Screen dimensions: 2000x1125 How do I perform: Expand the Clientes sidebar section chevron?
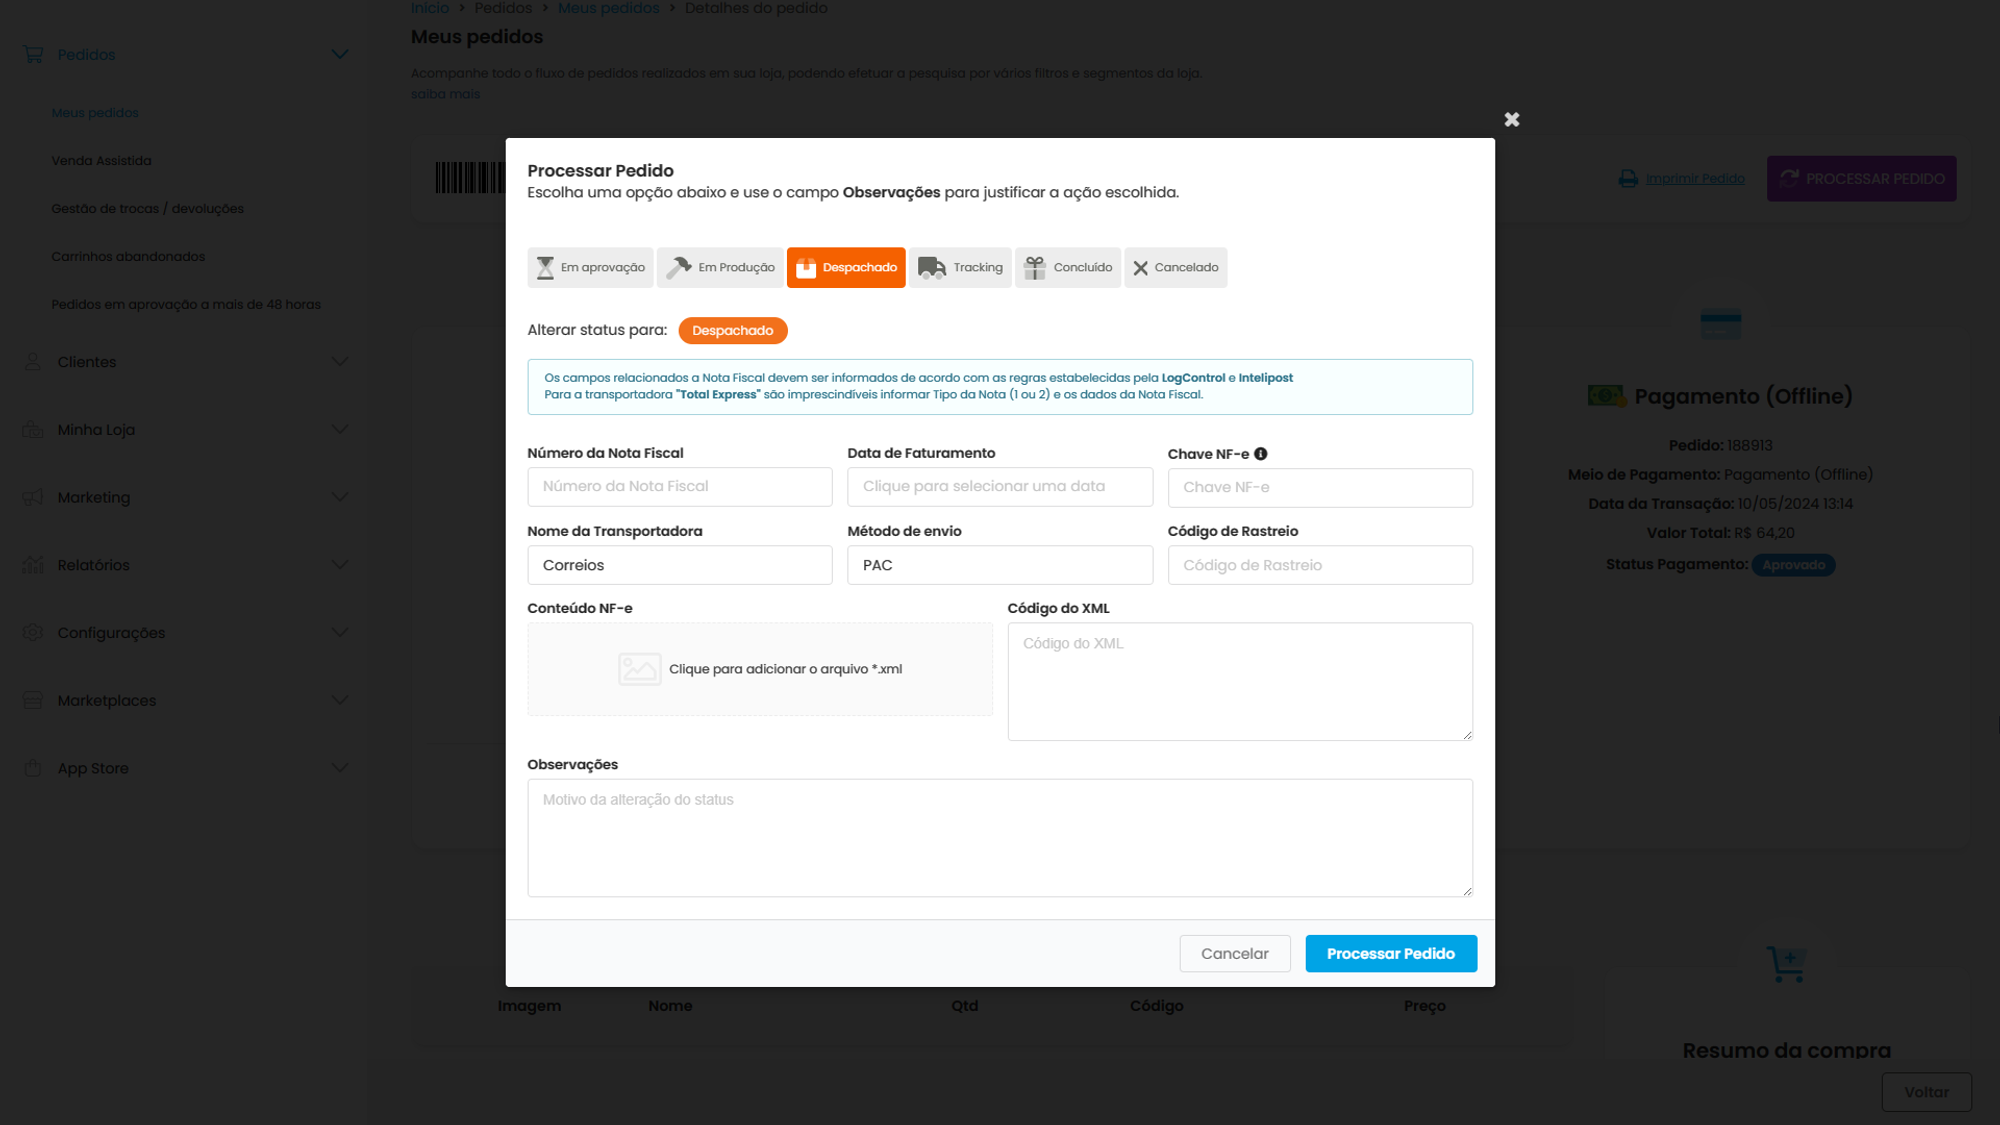(340, 362)
